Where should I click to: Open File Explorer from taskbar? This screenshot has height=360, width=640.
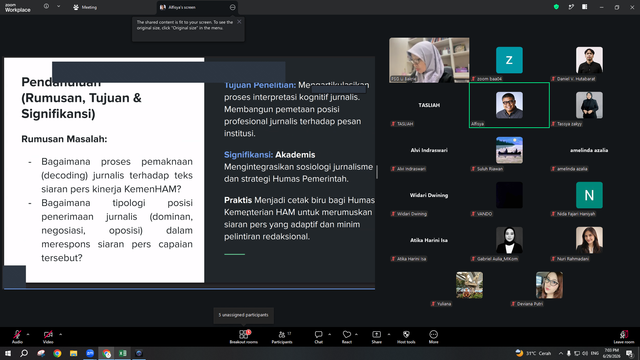(x=73, y=353)
